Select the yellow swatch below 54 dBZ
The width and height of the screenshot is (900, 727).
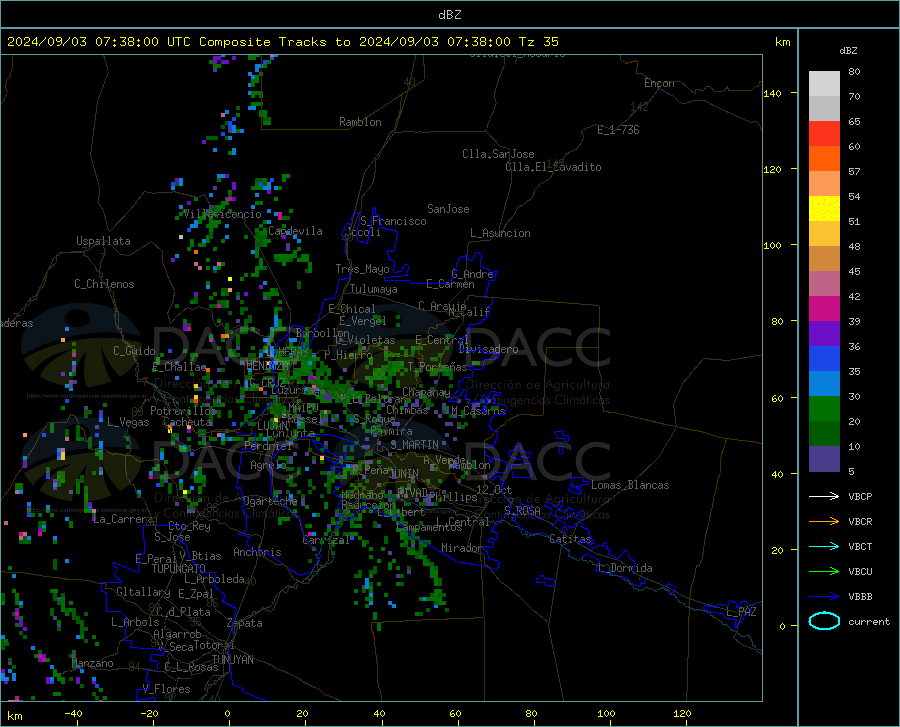(x=824, y=209)
